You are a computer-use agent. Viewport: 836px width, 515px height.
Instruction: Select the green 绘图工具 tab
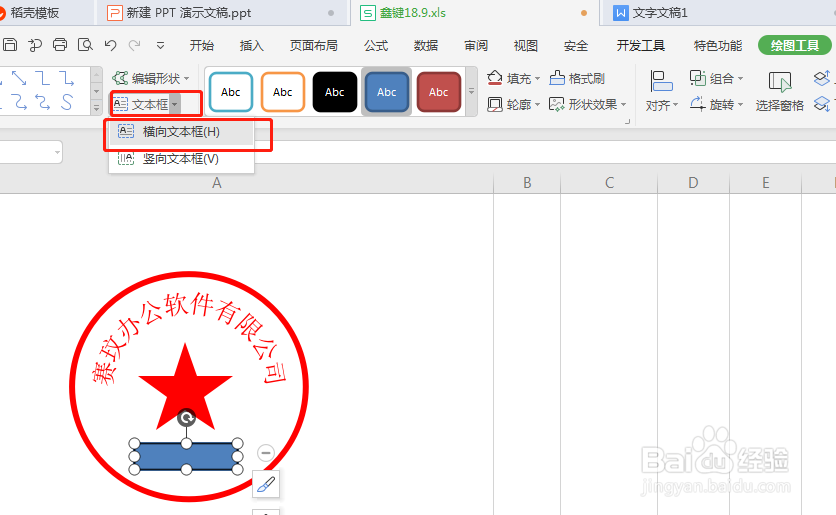click(794, 46)
